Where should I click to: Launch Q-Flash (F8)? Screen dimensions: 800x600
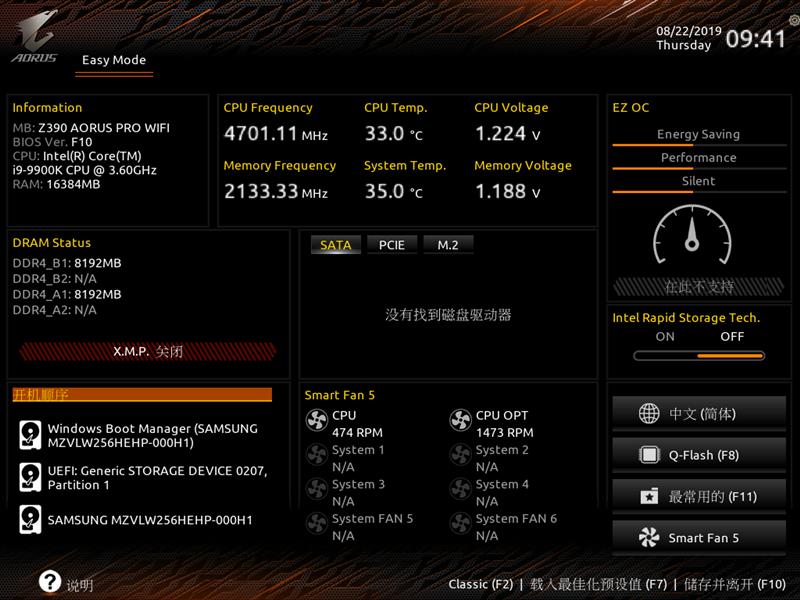[x=699, y=455]
